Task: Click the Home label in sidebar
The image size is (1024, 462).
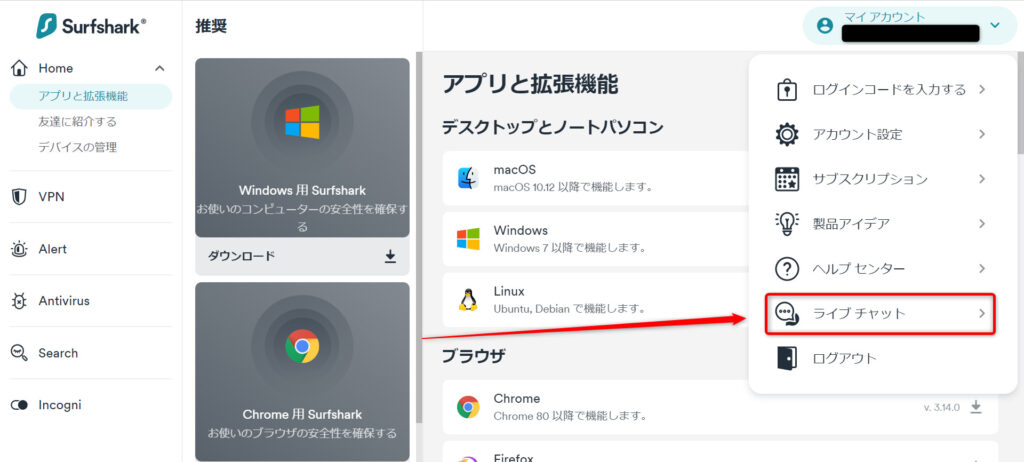Action: [56, 68]
